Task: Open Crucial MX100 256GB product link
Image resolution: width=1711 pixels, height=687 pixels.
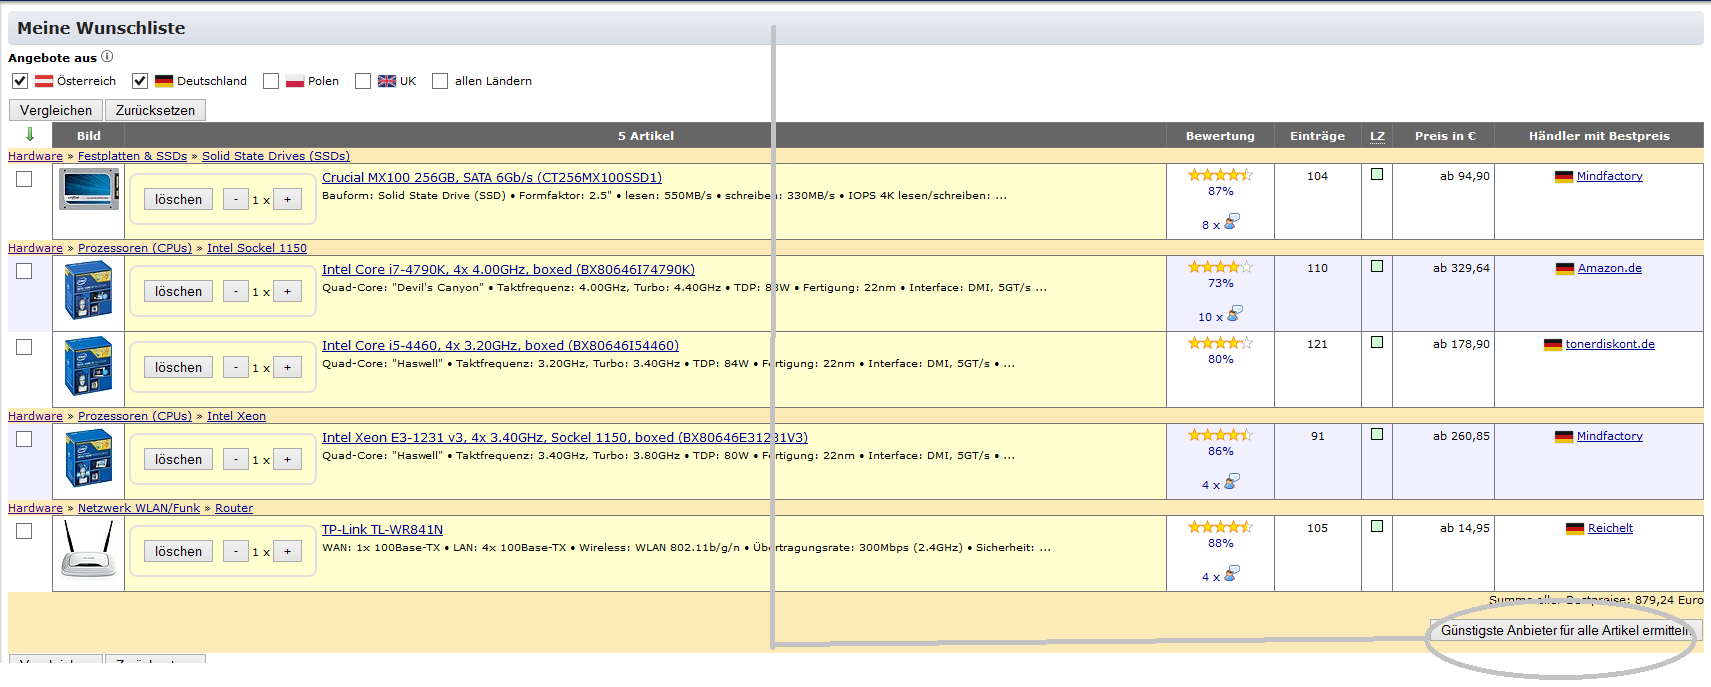Action: pyautogui.click(x=492, y=177)
